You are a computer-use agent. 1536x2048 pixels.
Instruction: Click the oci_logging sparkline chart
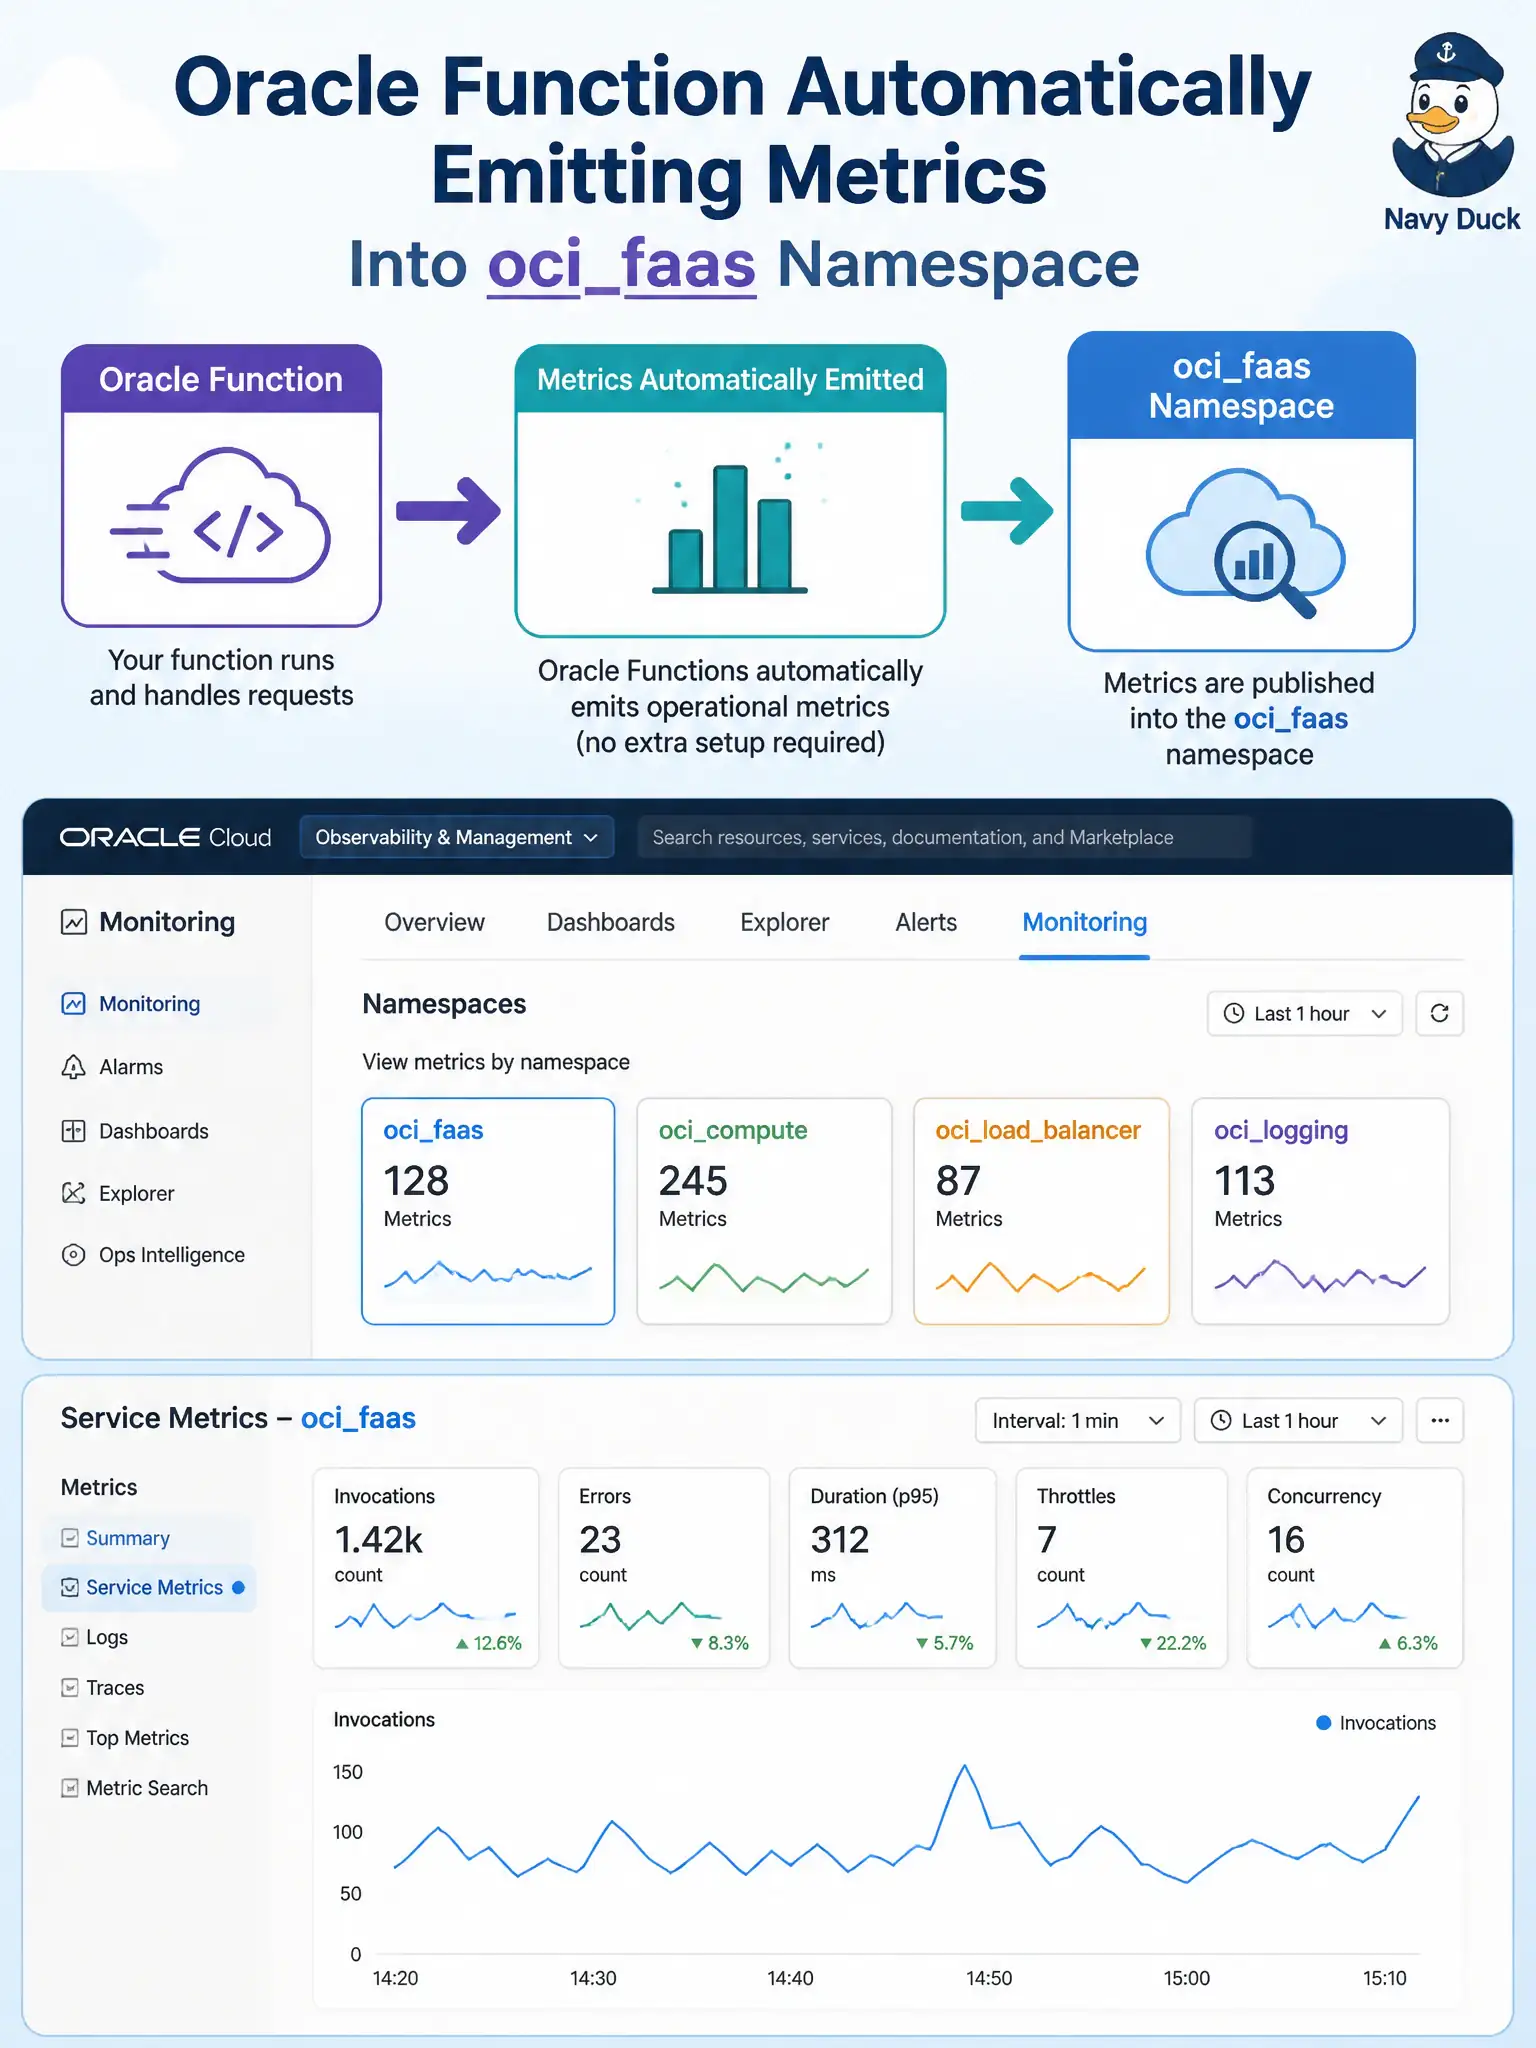click(1320, 1277)
